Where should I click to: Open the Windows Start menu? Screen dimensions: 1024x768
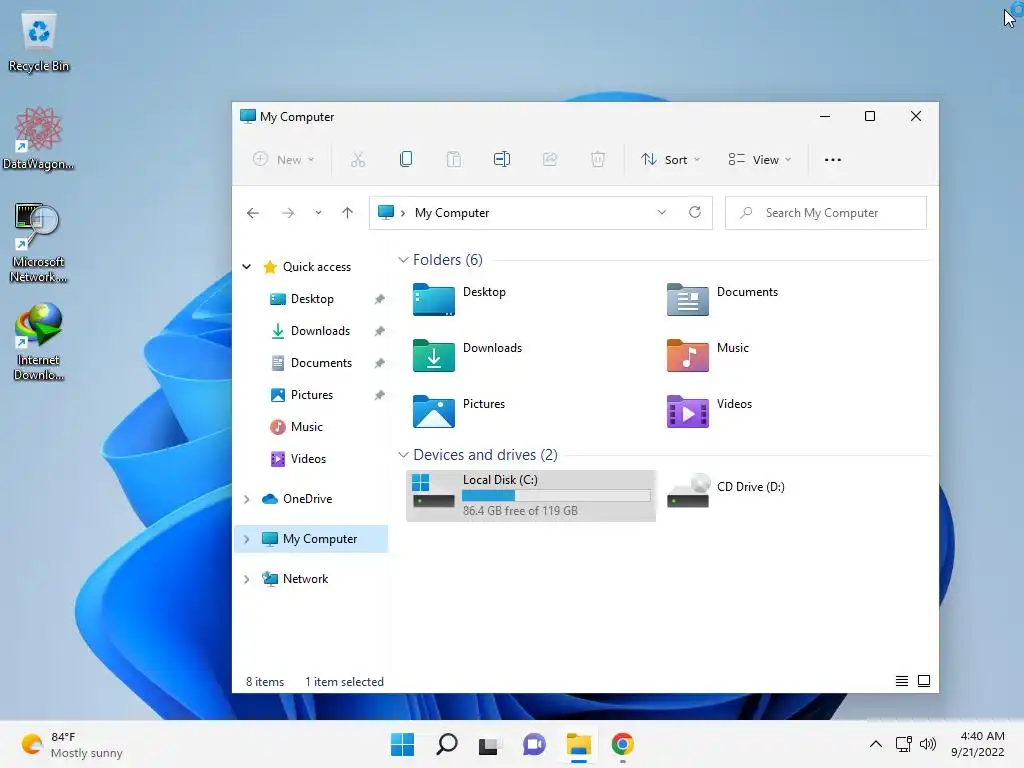pos(402,744)
